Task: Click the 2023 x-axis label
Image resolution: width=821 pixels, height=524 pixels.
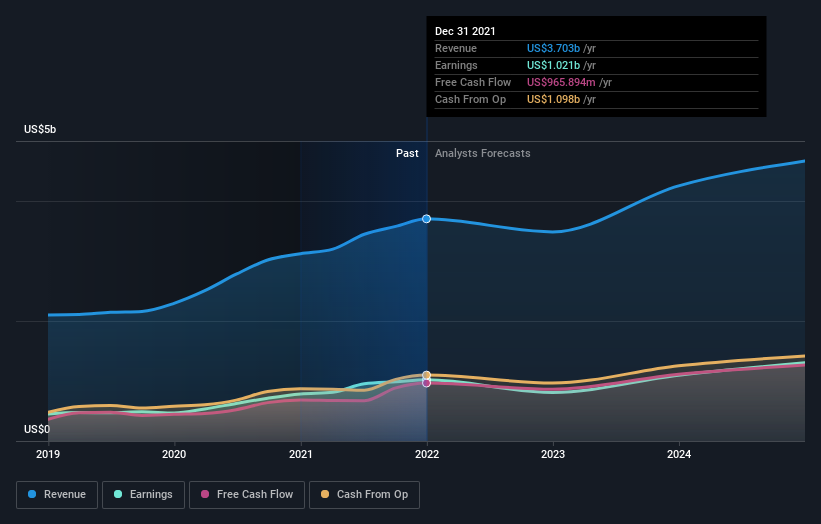Action: 553,454
